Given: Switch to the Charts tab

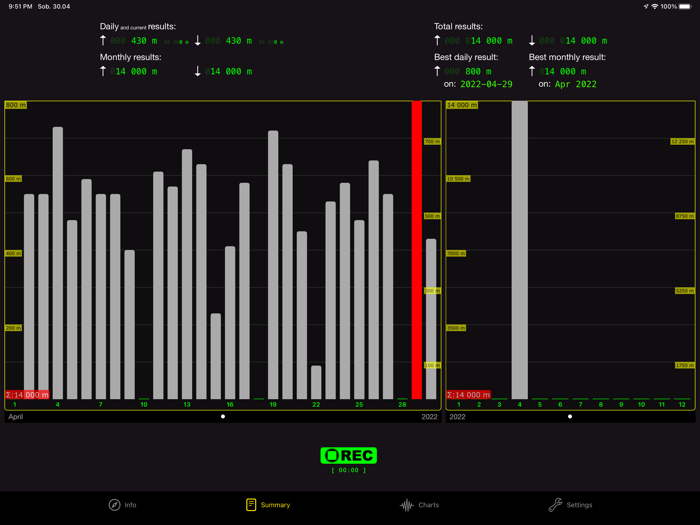Looking at the screenshot, I should coord(420,505).
